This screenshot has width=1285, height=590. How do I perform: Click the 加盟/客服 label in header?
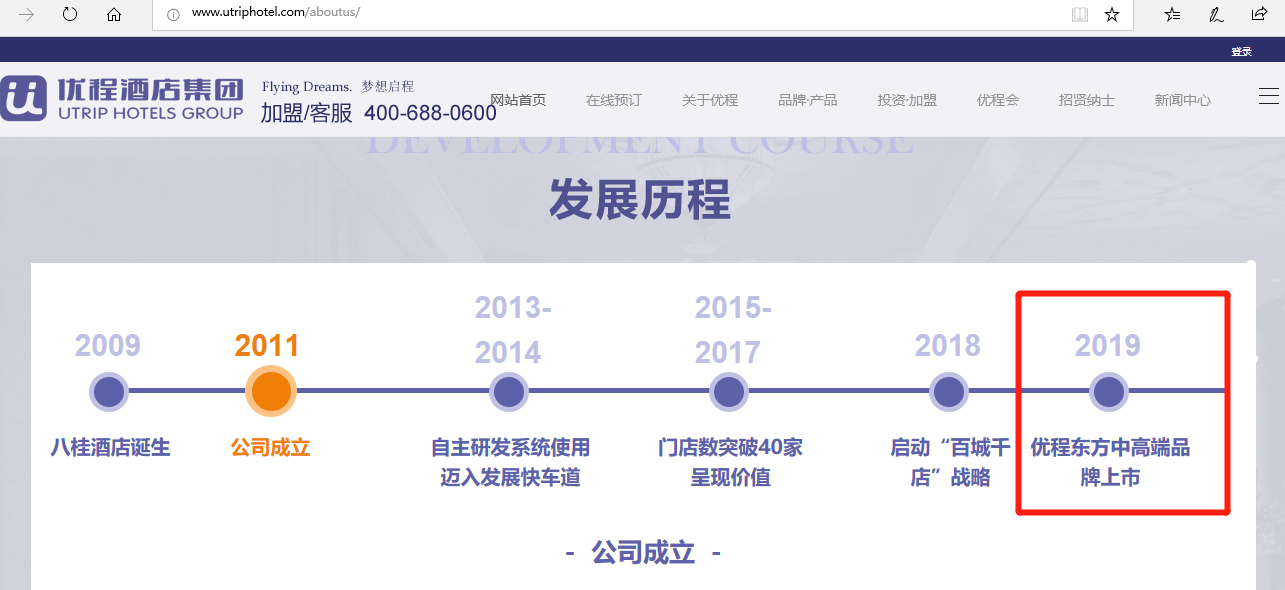click(x=307, y=113)
